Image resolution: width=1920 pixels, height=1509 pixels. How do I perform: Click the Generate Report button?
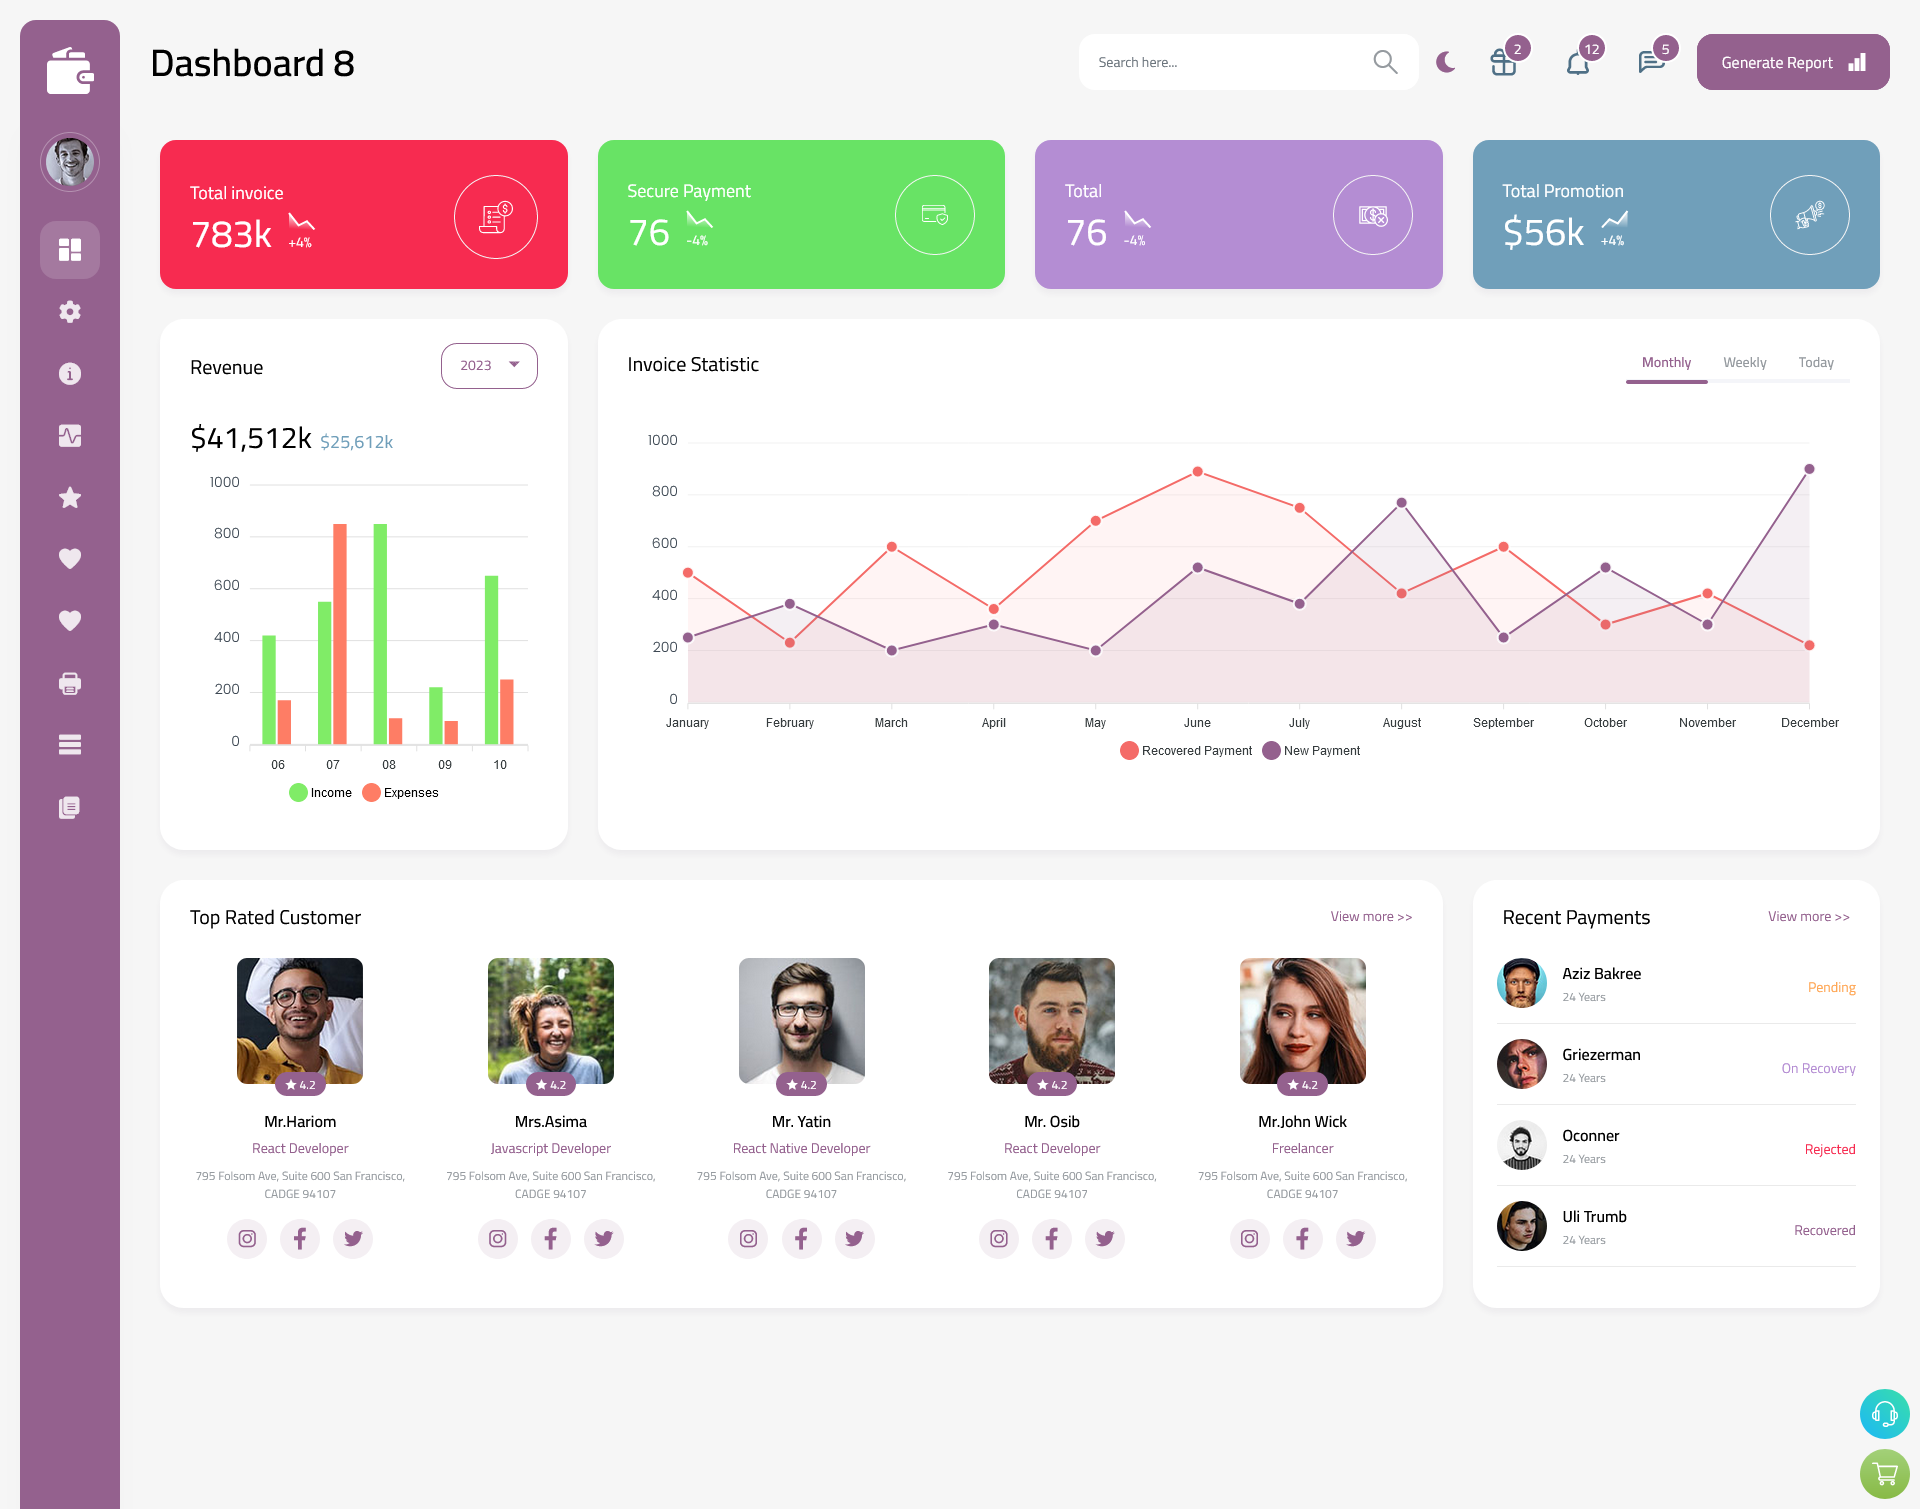click(1789, 62)
